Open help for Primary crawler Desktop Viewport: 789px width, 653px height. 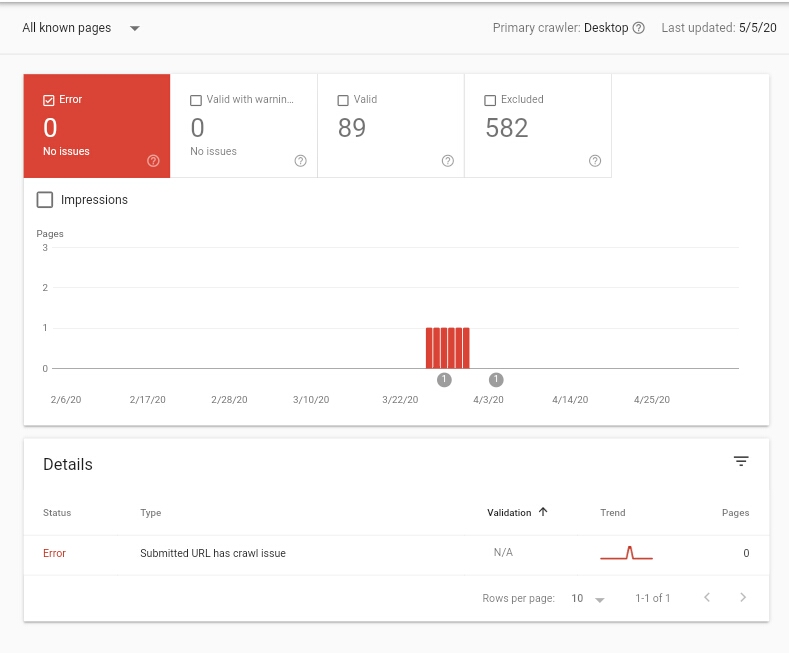pyautogui.click(x=638, y=28)
